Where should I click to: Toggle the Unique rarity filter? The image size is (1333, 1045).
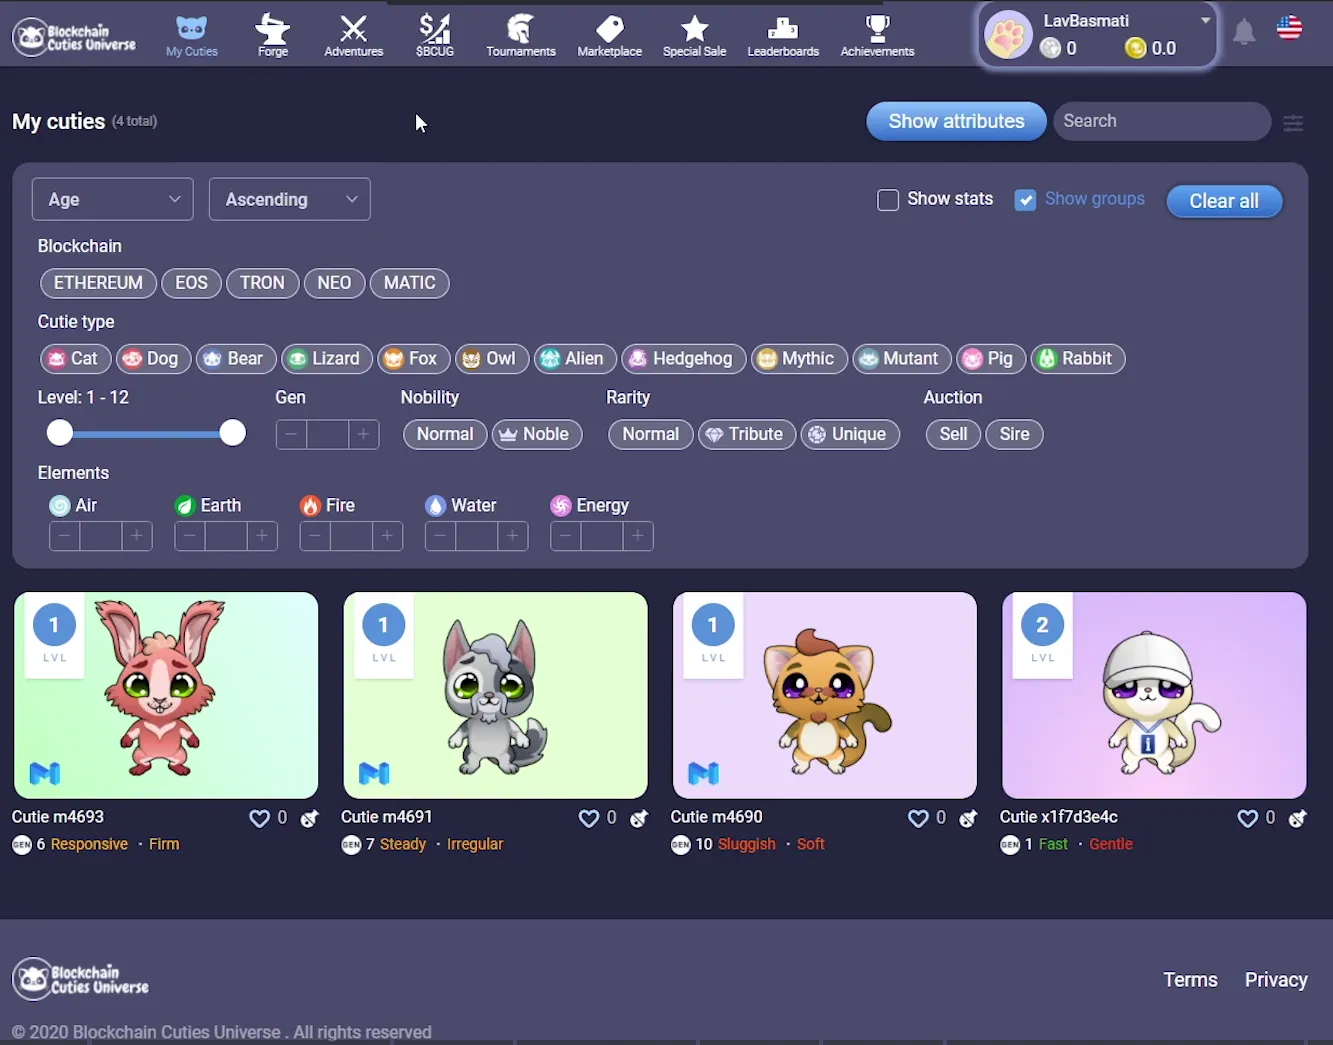(x=850, y=435)
